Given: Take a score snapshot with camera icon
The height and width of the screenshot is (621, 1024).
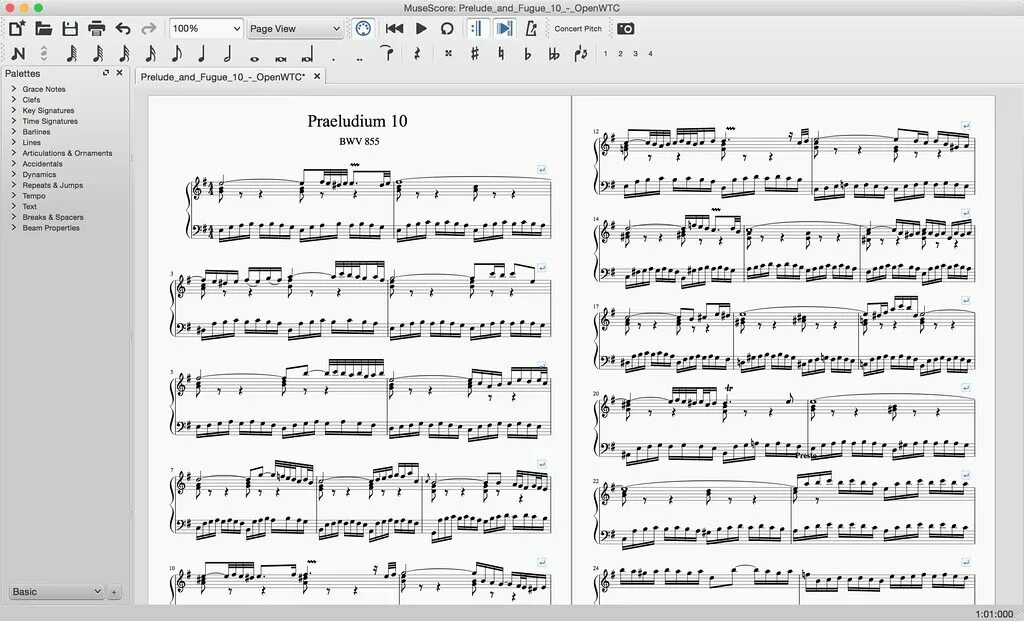Looking at the screenshot, I should coord(626,28).
